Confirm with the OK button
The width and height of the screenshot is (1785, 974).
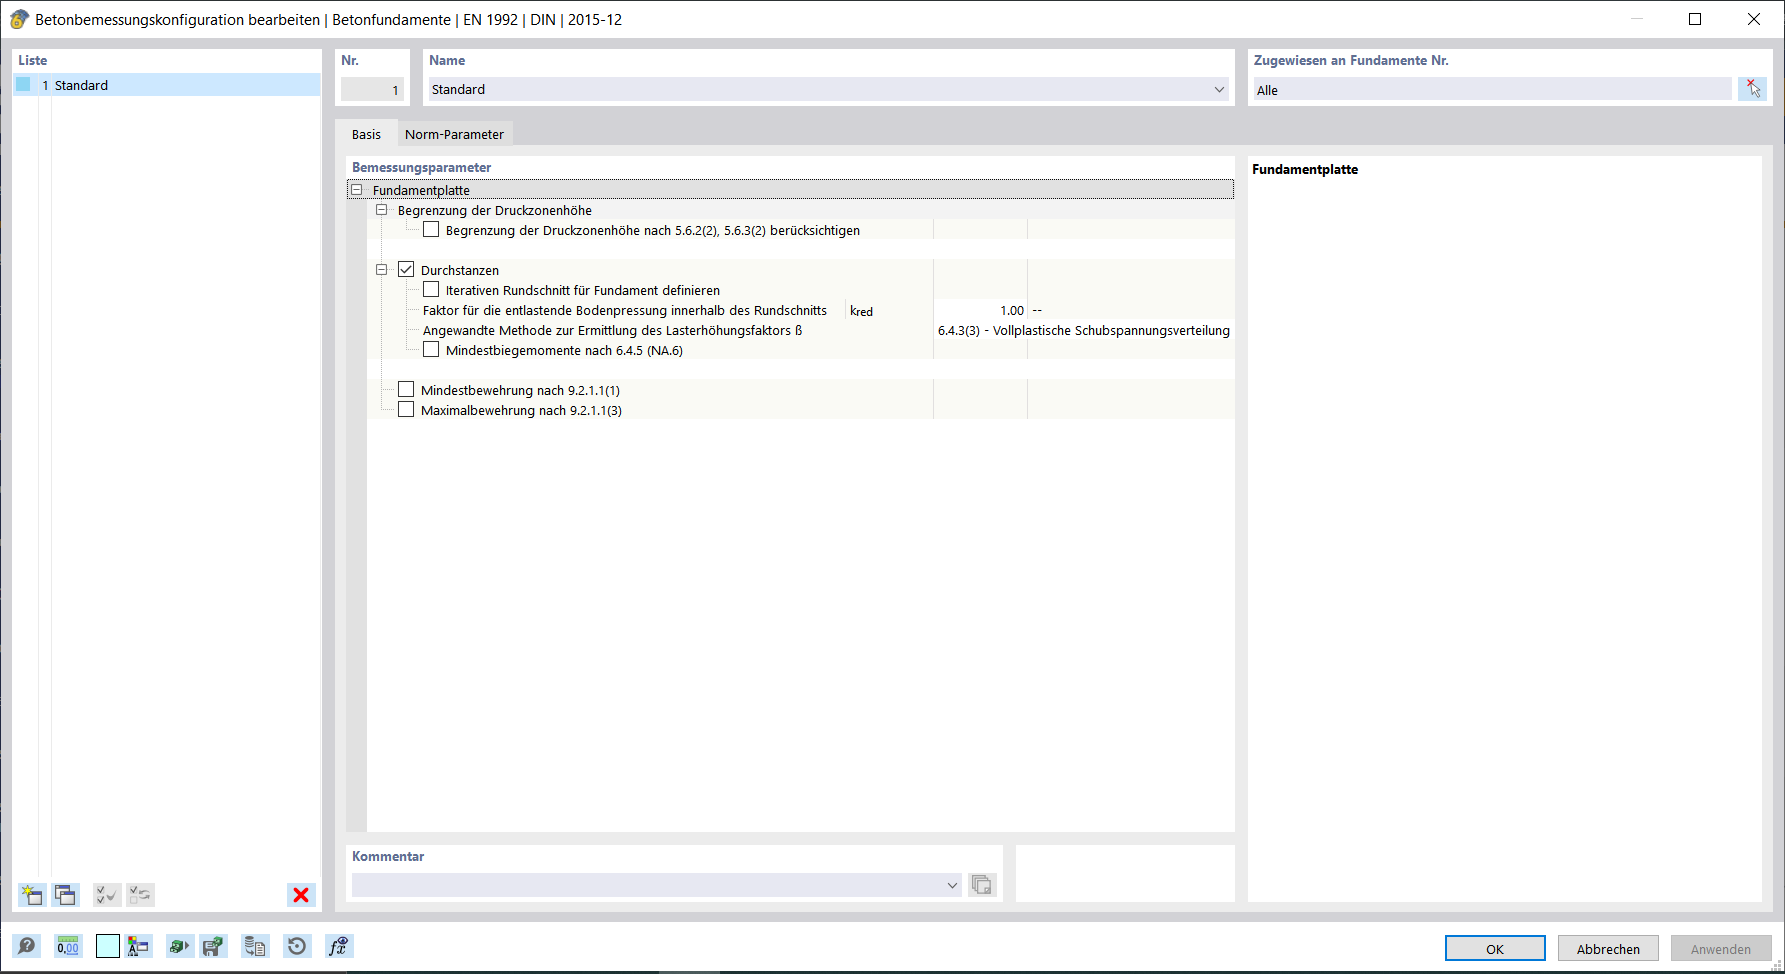1495,949
